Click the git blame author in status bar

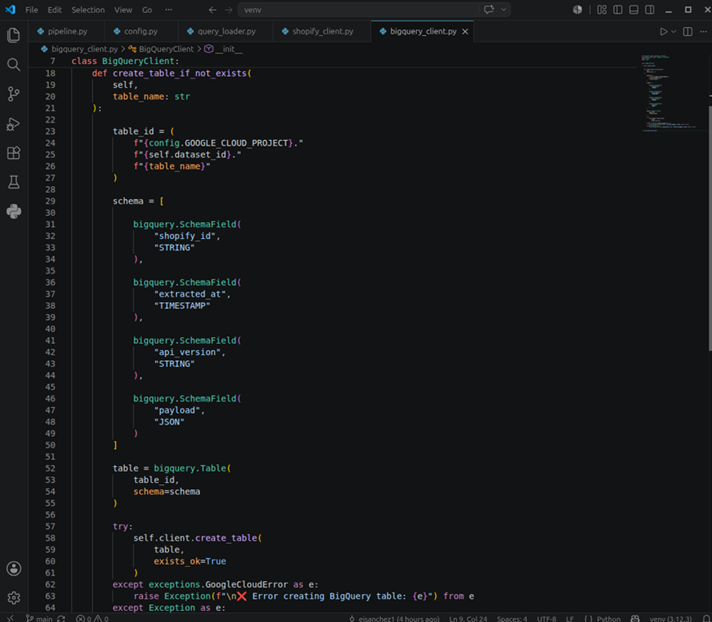click(x=394, y=618)
